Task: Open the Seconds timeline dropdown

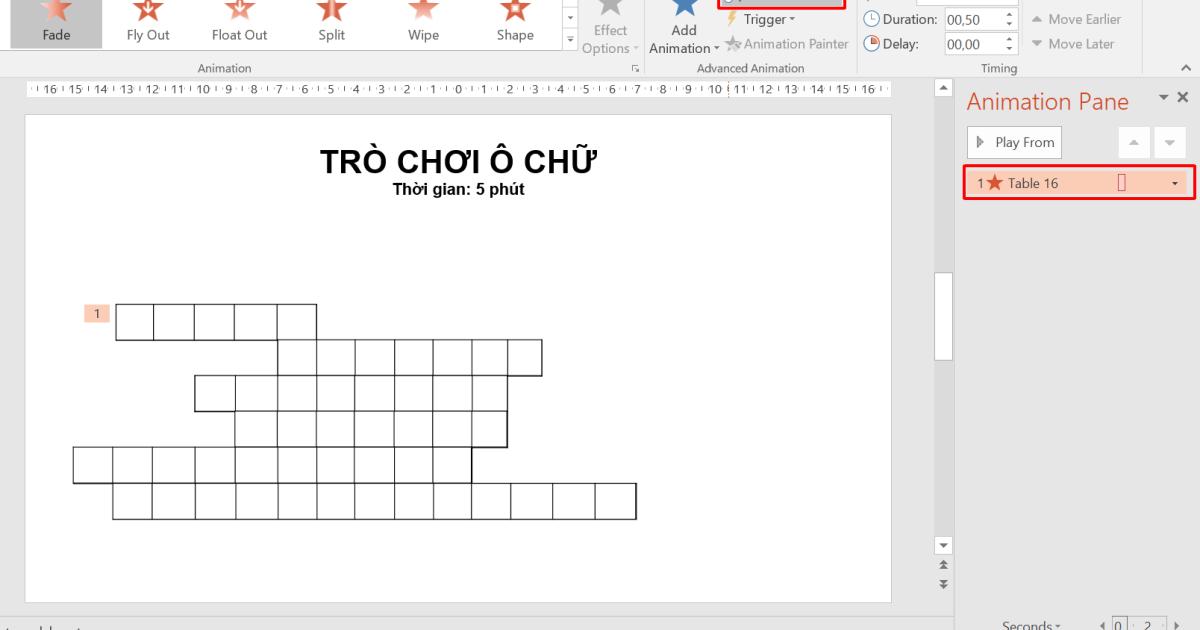Action: 1031,624
